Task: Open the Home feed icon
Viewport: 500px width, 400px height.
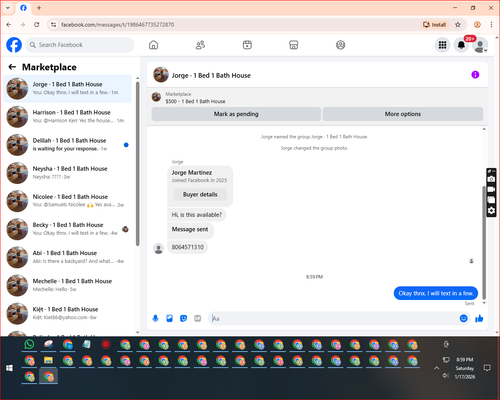Action: pyautogui.click(x=153, y=45)
